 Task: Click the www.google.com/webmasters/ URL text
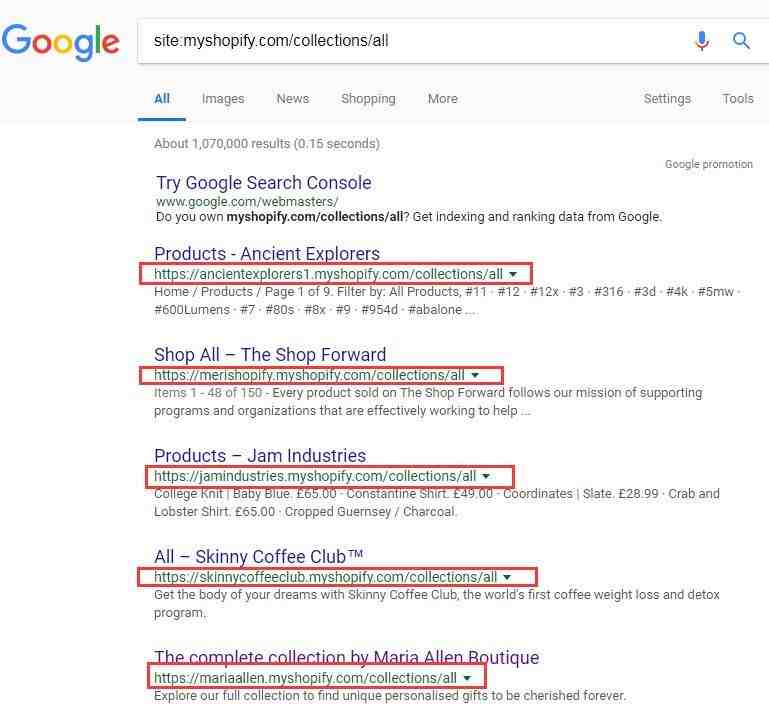pyautogui.click(x=247, y=202)
